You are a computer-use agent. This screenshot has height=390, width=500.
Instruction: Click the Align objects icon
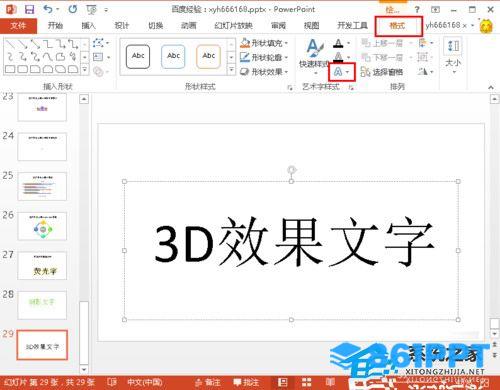pyautogui.click(x=423, y=43)
